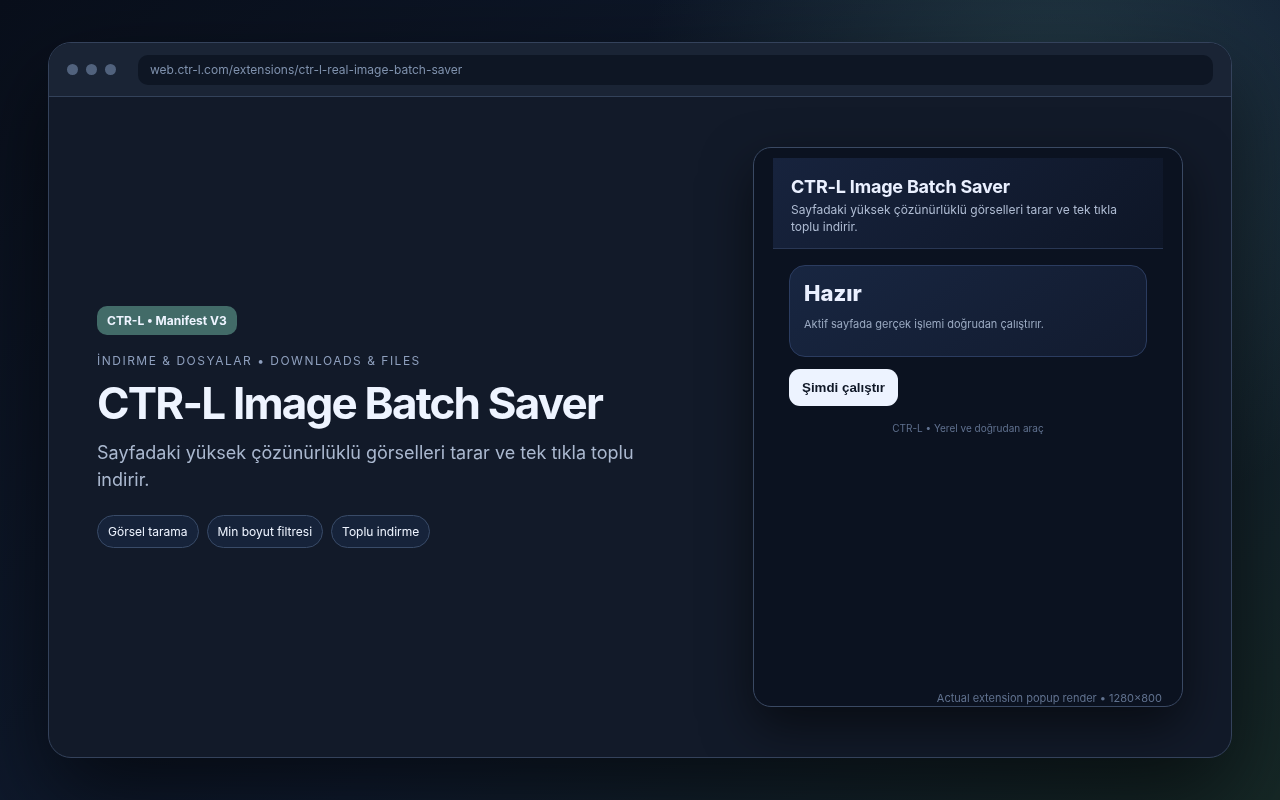Focus the browser address bar URL

[675, 70]
